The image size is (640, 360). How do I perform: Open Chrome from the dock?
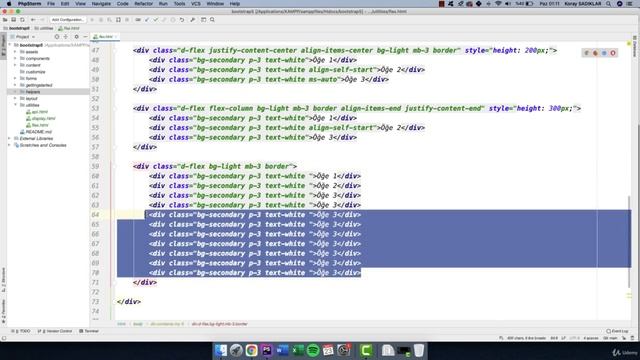tap(251, 350)
